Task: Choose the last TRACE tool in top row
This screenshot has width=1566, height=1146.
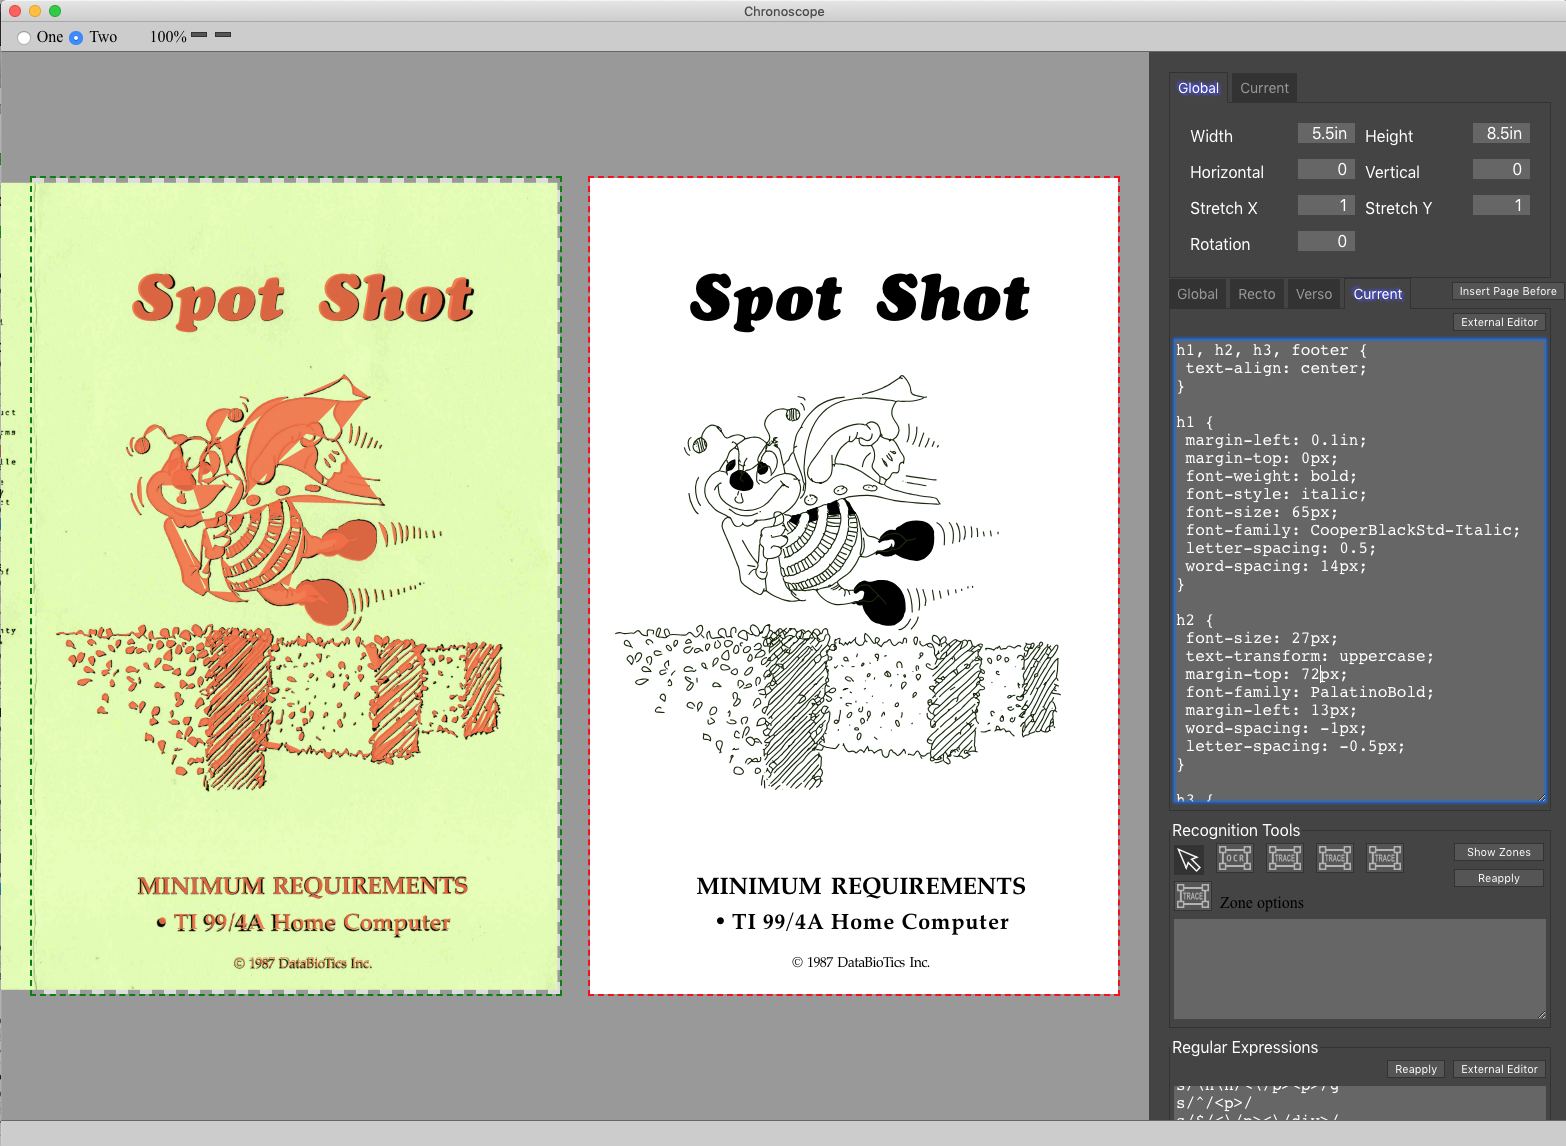Action: pos(1385,858)
